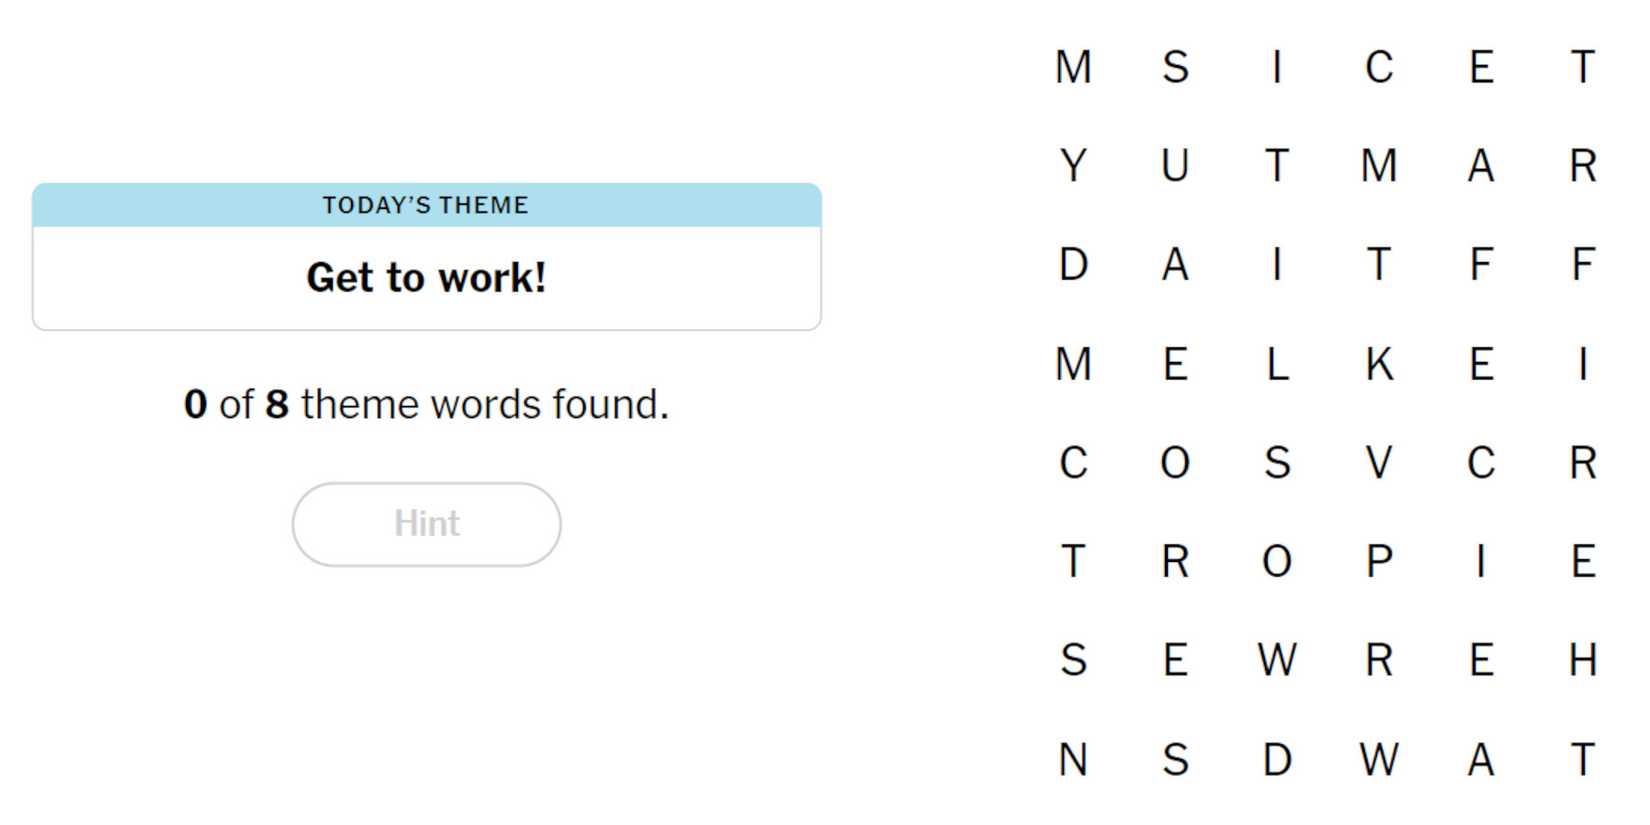
Task: Select the letter U in the grid
Action: (1175, 166)
